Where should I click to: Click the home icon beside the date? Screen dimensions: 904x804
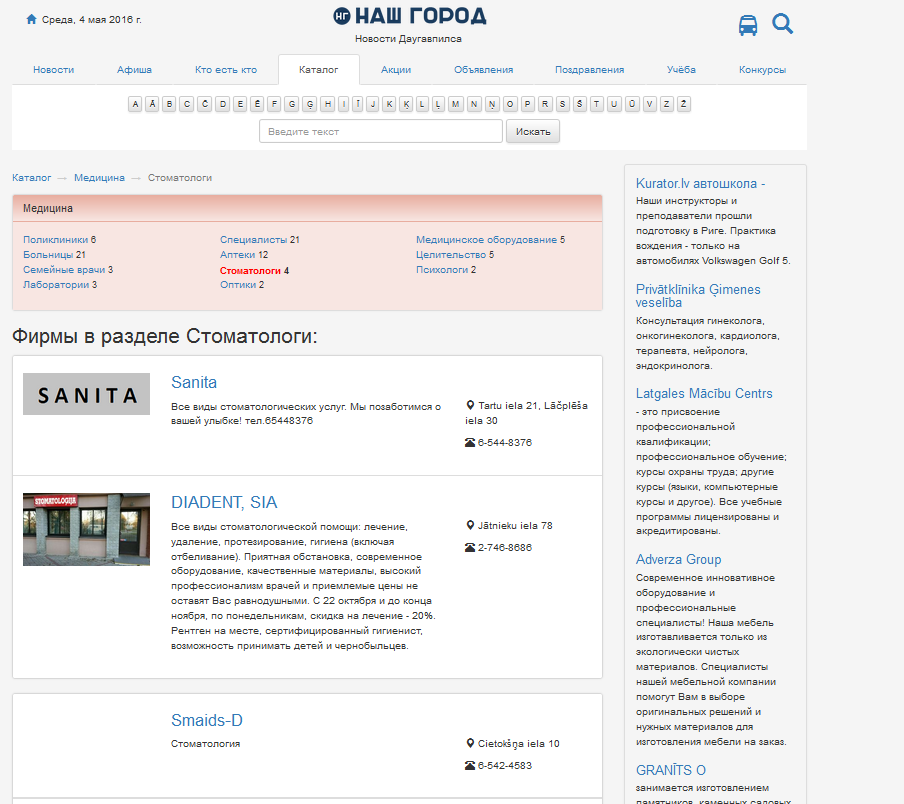tap(32, 19)
